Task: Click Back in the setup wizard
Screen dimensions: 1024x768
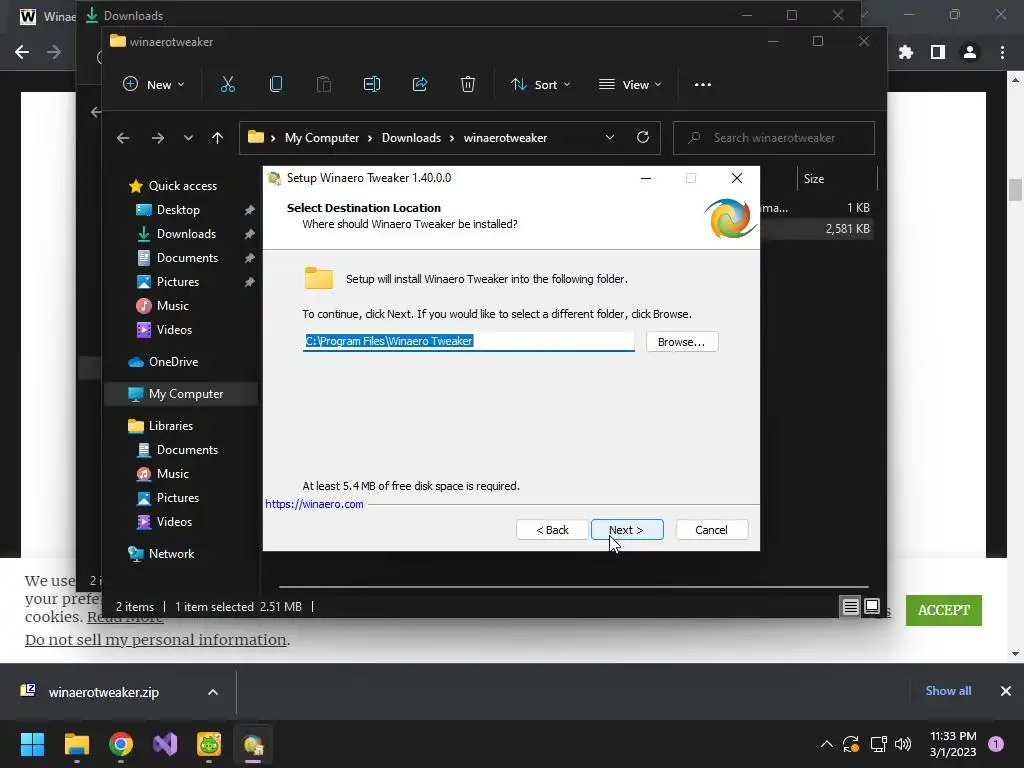Action: [552, 530]
